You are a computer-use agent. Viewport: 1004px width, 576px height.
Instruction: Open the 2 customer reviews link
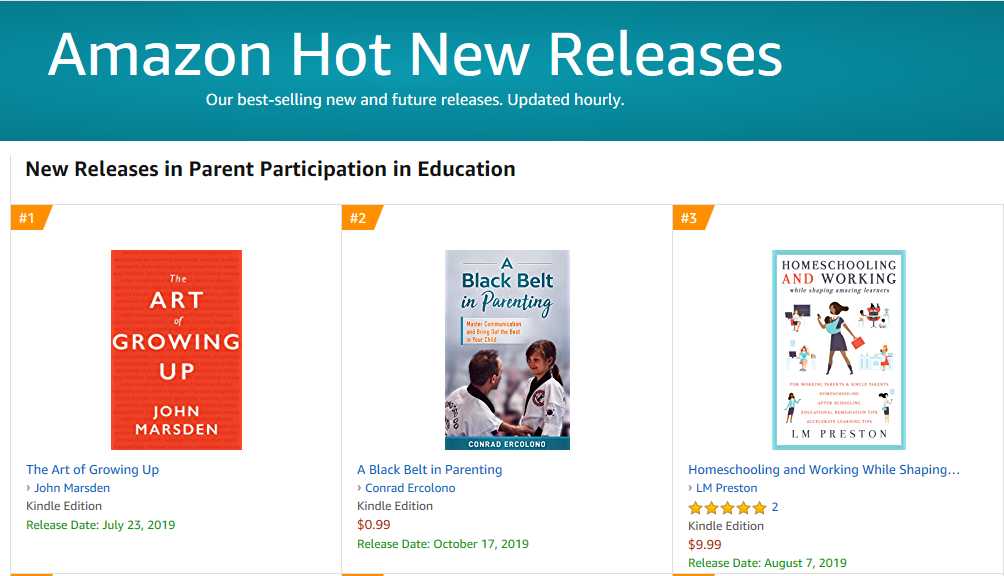[x=774, y=508]
